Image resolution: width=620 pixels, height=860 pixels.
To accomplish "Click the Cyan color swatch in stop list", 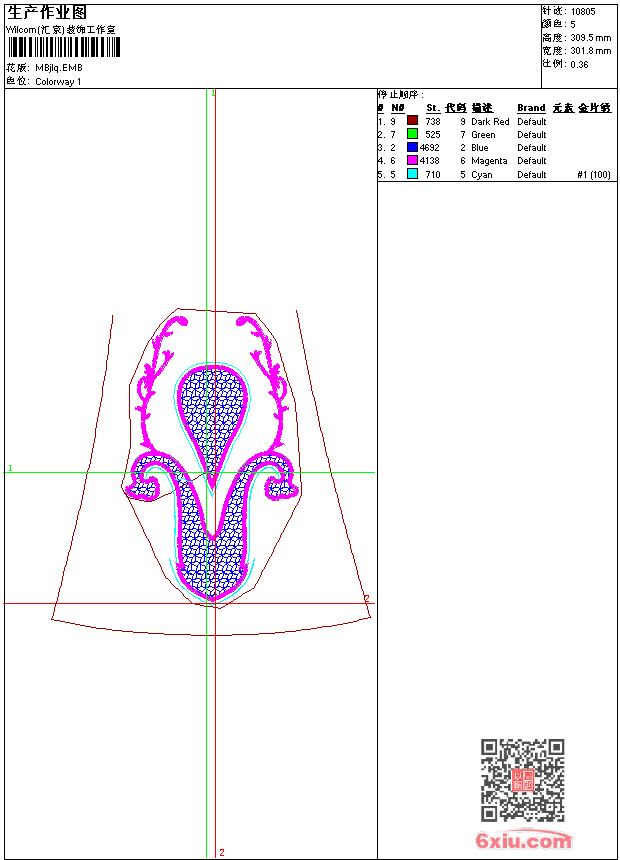I will pyautogui.click(x=412, y=174).
